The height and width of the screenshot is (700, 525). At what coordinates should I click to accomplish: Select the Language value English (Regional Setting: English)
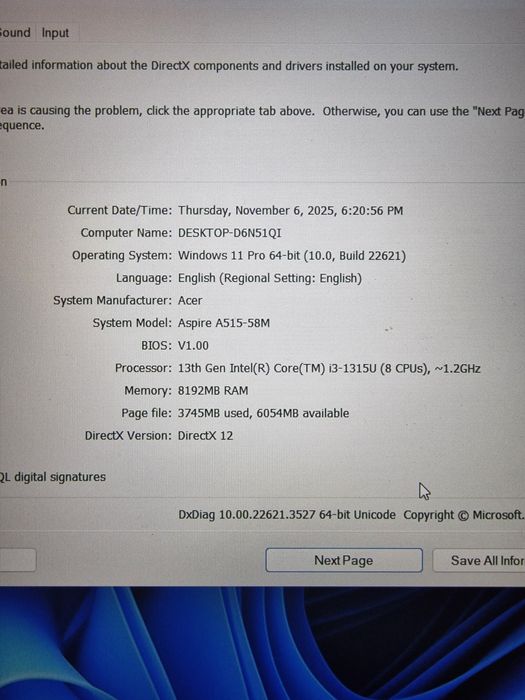click(270, 278)
